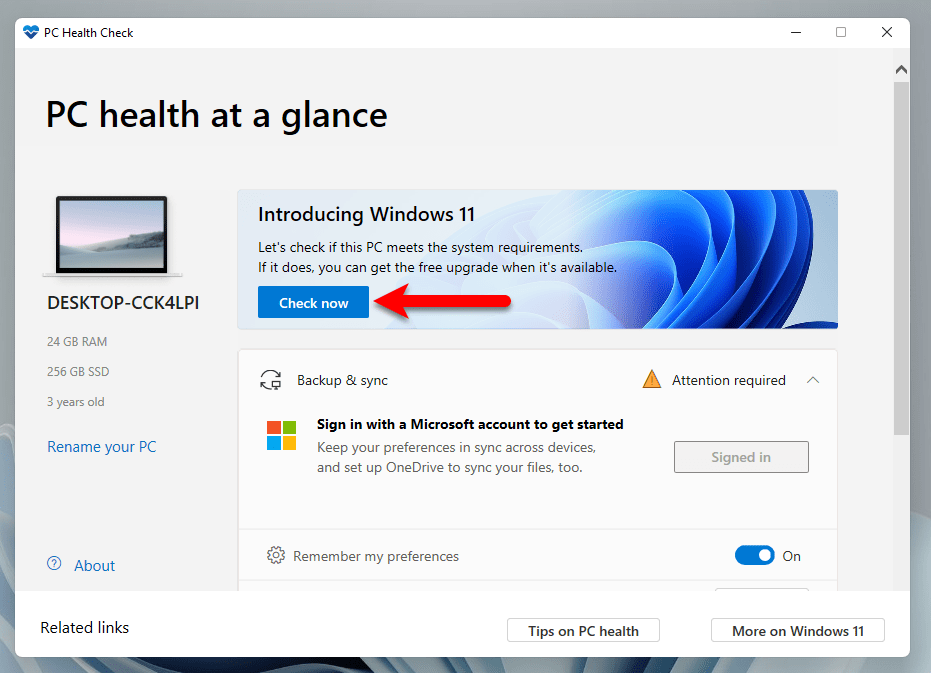Click the Backup & sync label
931x673 pixels.
[342, 380]
